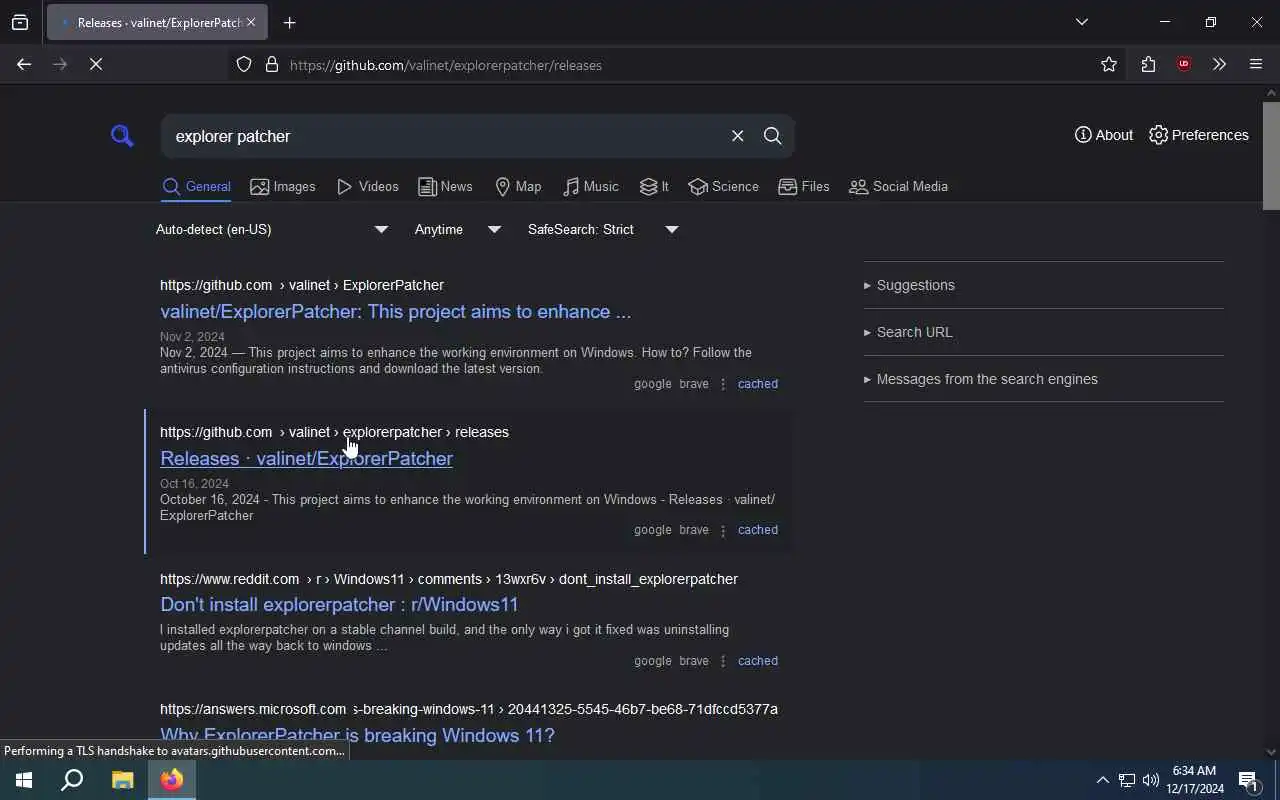Screen dimensions: 1280x800
Task: Switch to the Social Media tab
Action: [x=898, y=187]
